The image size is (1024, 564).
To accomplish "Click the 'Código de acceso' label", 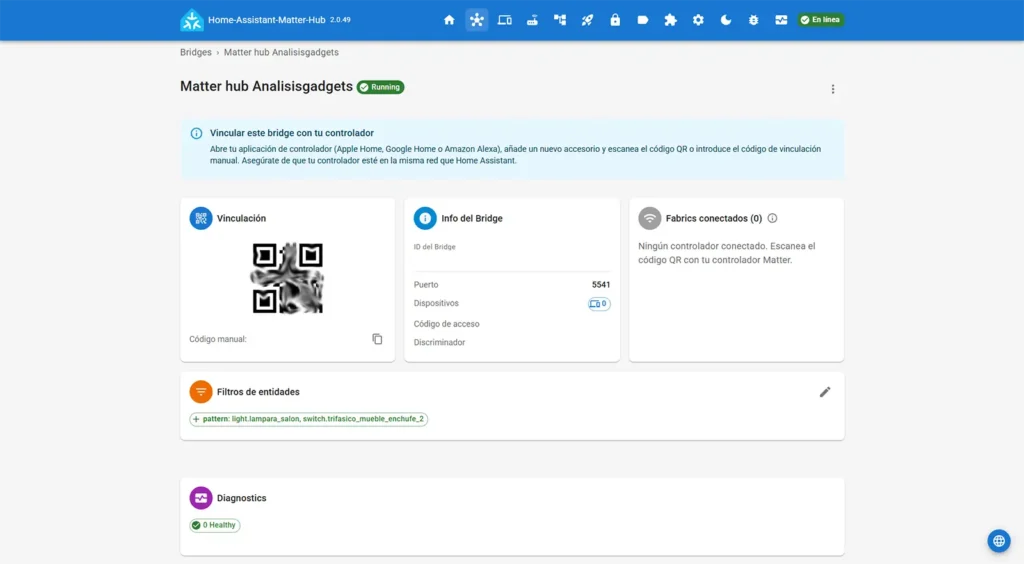I will coord(446,324).
